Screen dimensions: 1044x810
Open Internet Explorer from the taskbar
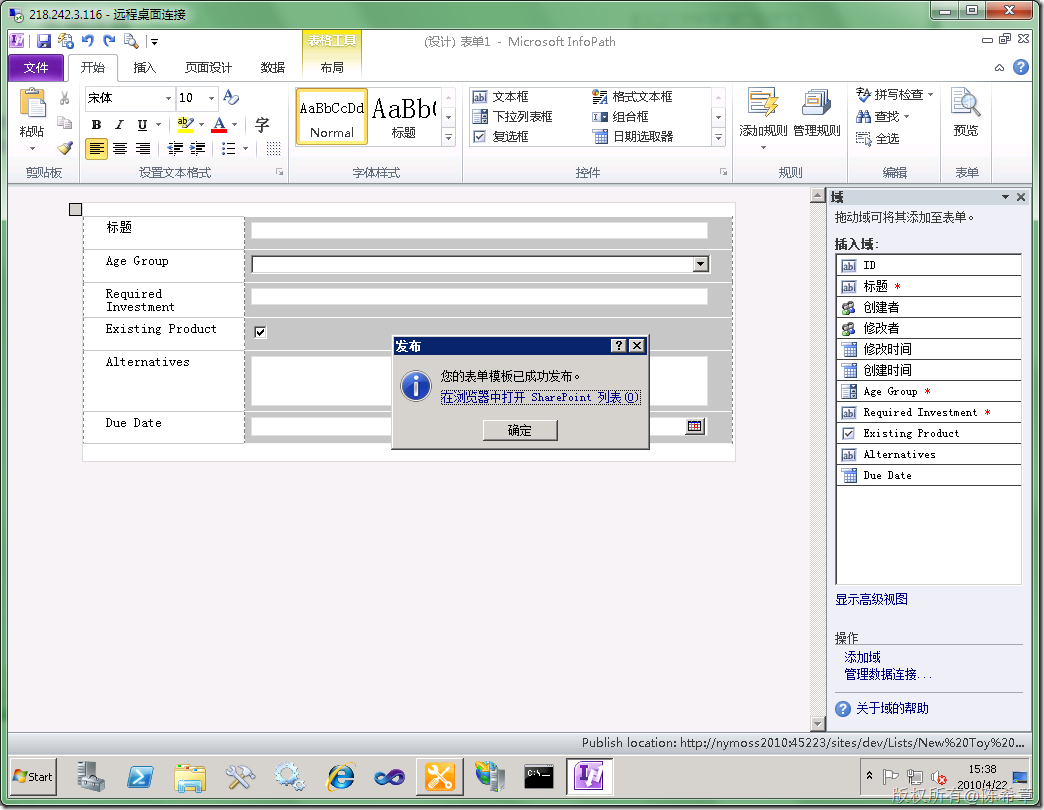coord(340,776)
